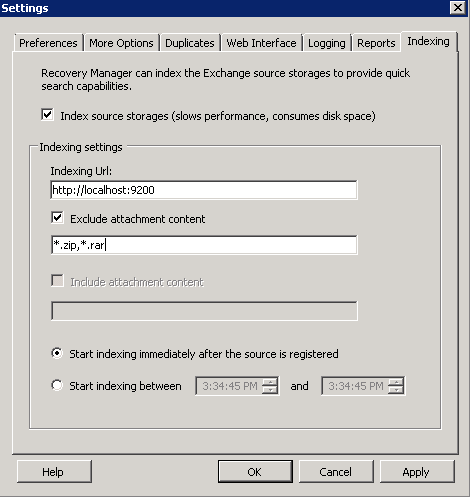The width and height of the screenshot is (470, 497).
Task: Click the Cancel button
Action: [336, 472]
